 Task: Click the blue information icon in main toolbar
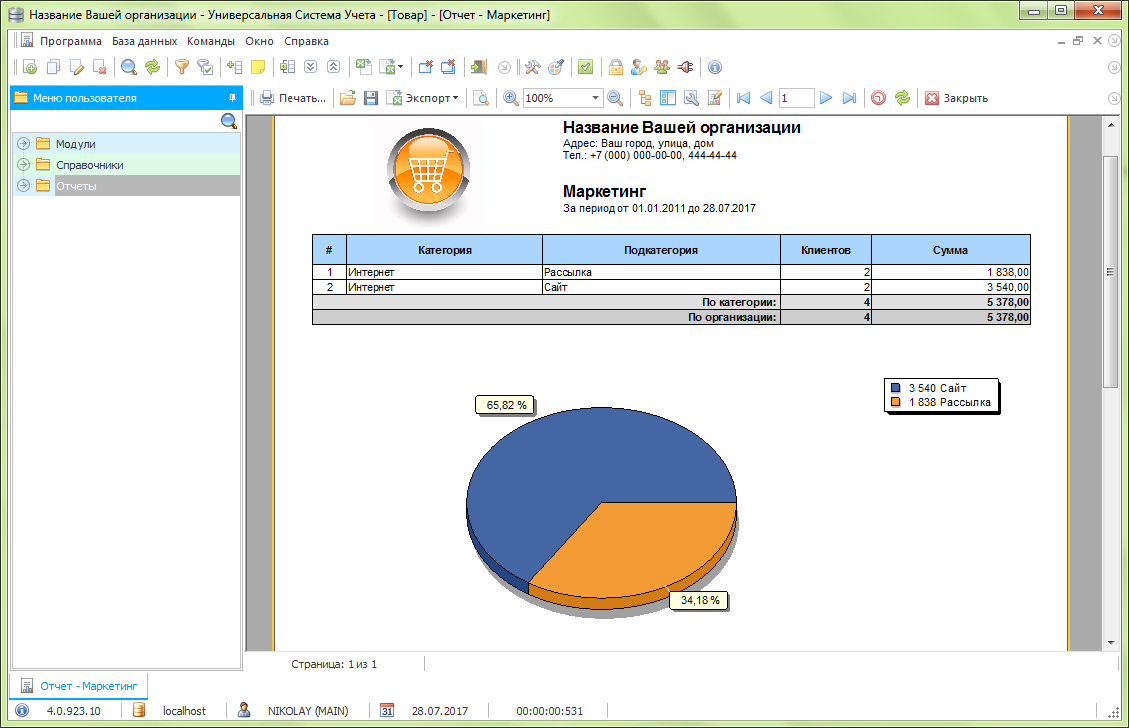[714, 67]
